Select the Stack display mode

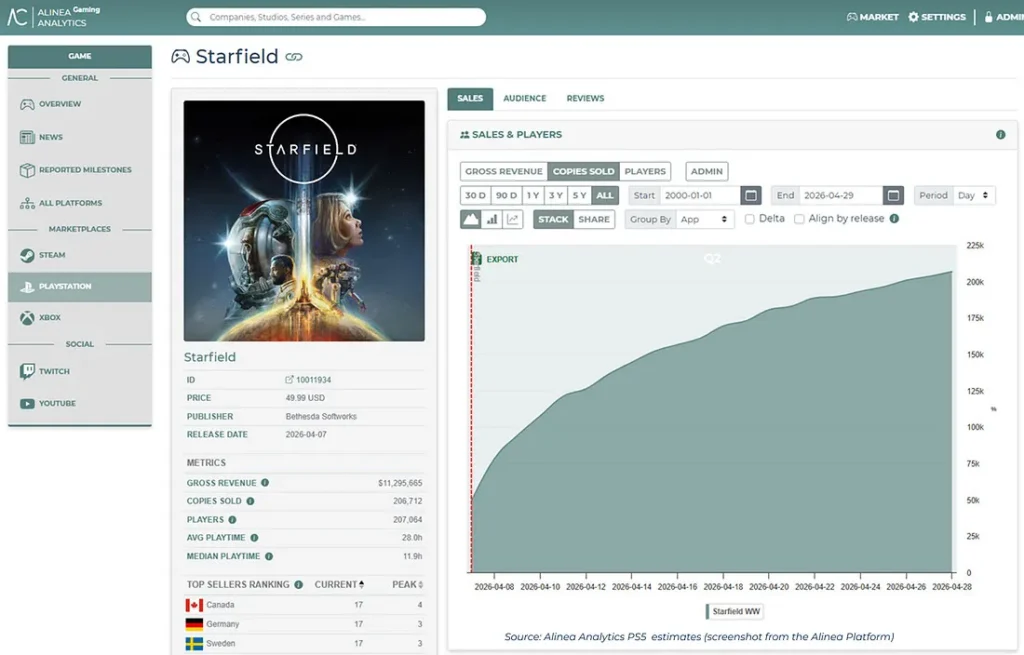click(553, 219)
